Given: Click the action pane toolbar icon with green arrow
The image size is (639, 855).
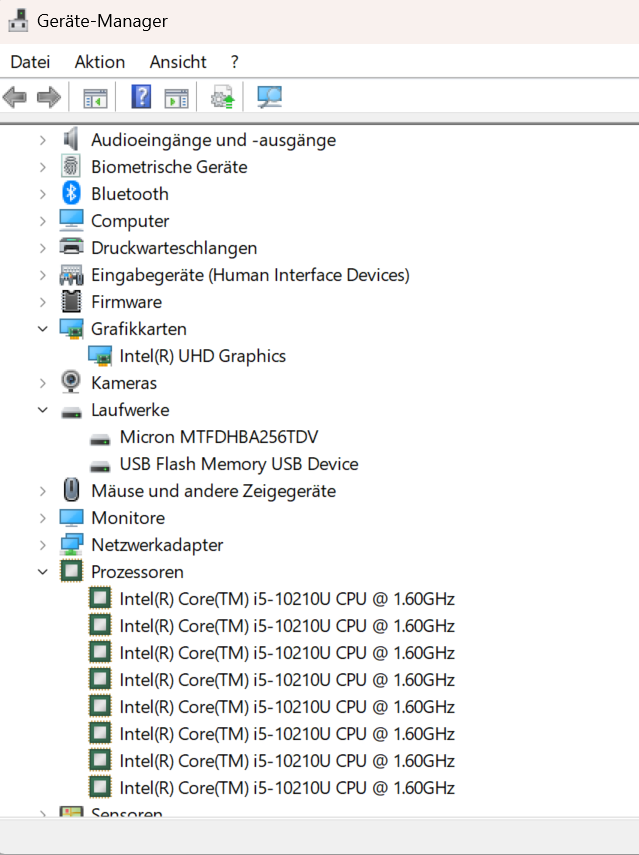Looking at the screenshot, I should (177, 98).
